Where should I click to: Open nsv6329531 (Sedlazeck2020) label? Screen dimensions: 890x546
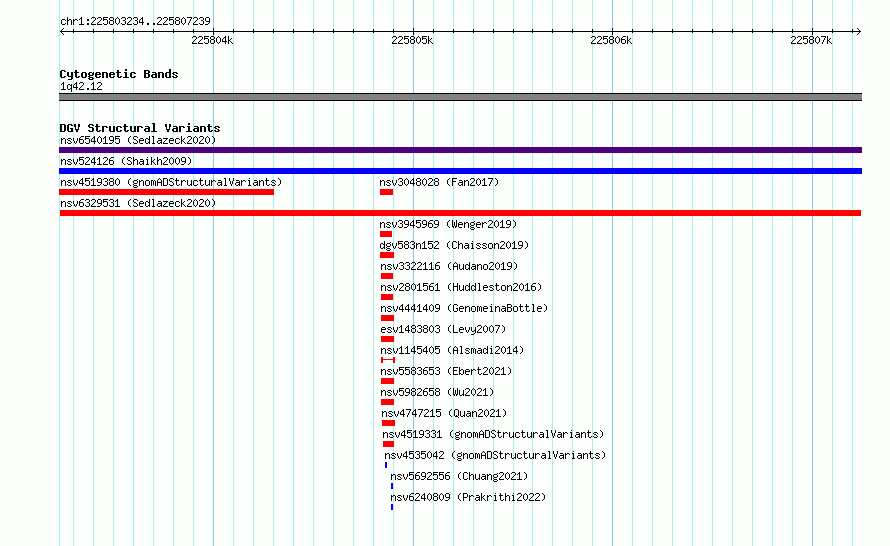[138, 203]
